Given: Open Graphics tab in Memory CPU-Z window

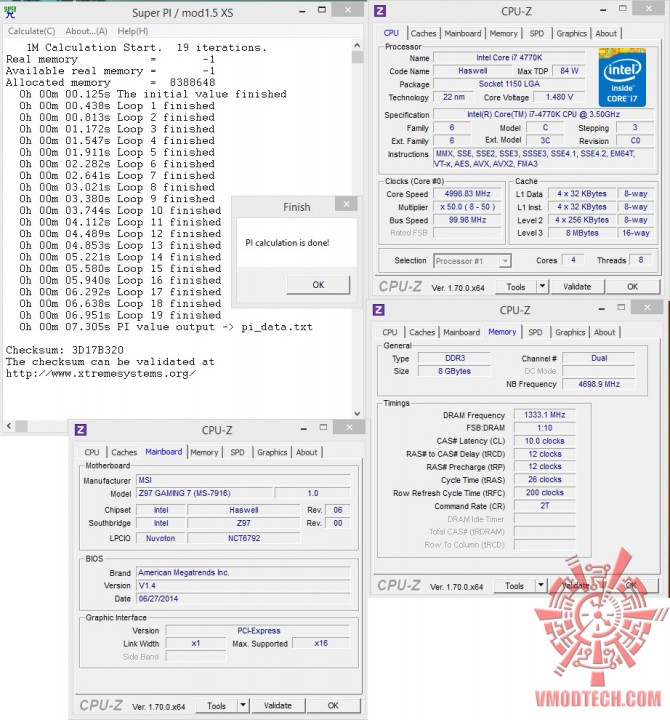Looking at the screenshot, I should (570, 332).
